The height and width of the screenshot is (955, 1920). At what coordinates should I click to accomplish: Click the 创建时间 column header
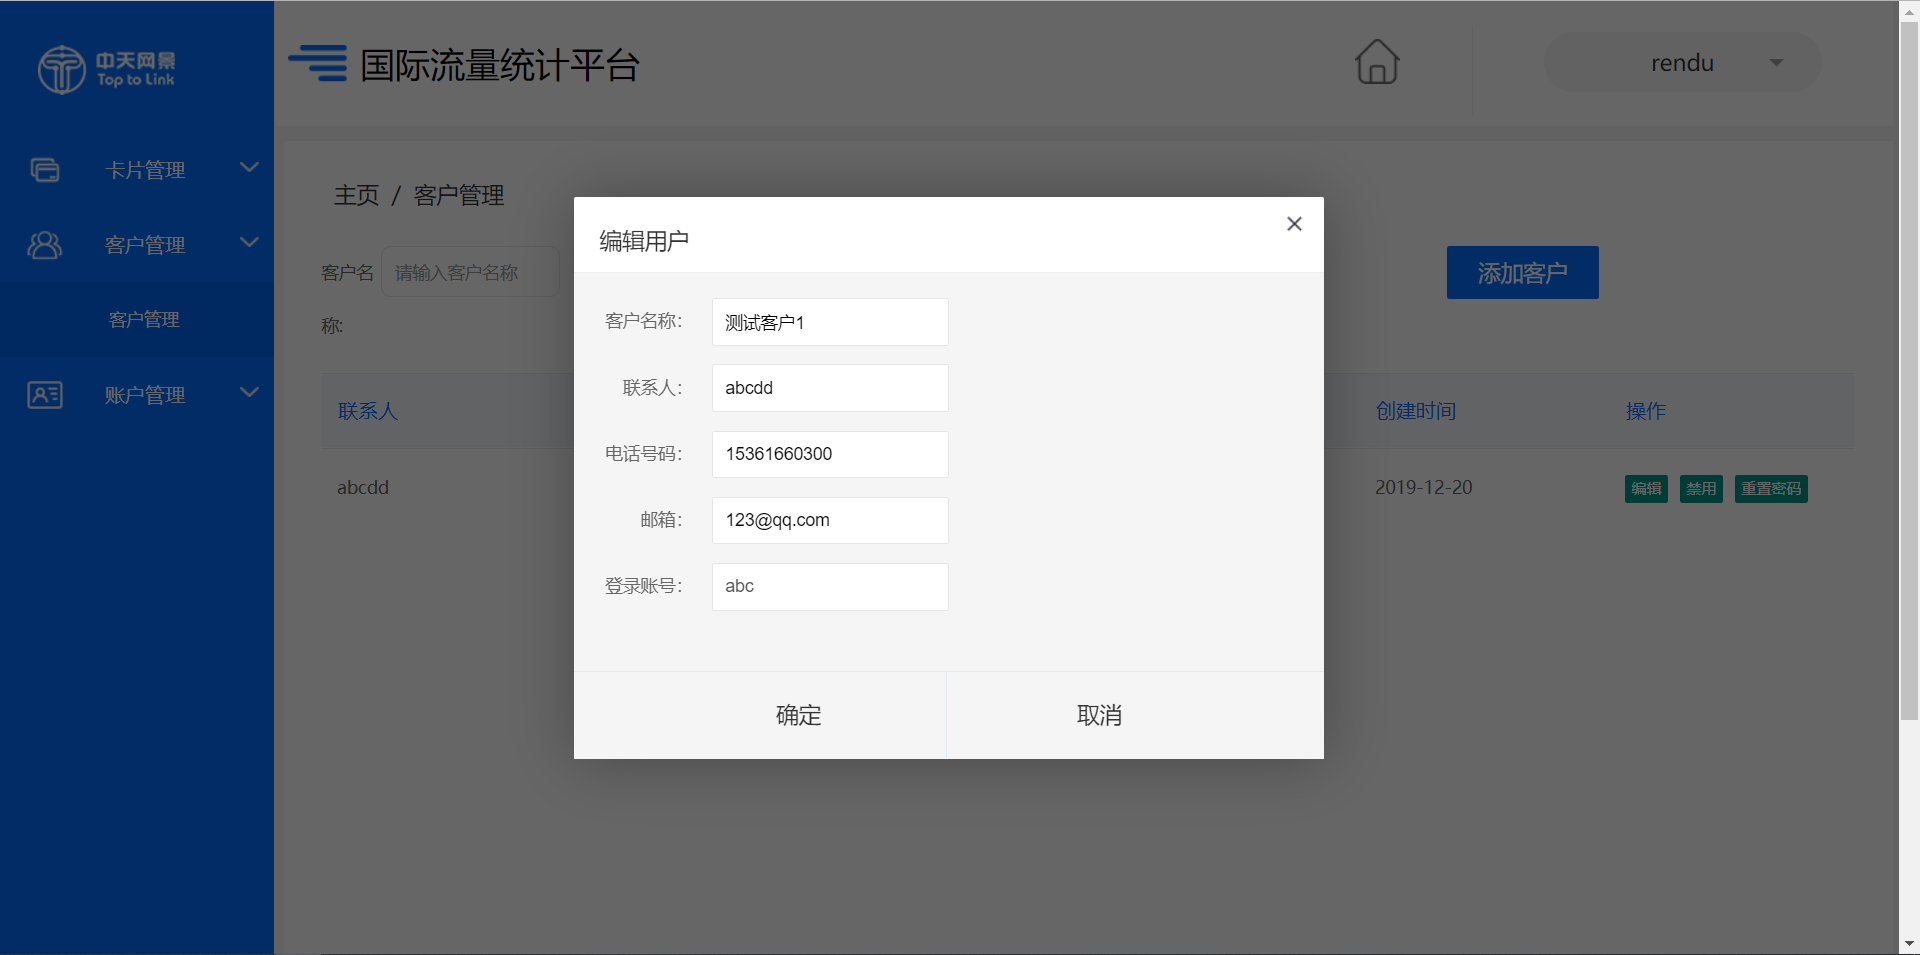coord(1416,411)
